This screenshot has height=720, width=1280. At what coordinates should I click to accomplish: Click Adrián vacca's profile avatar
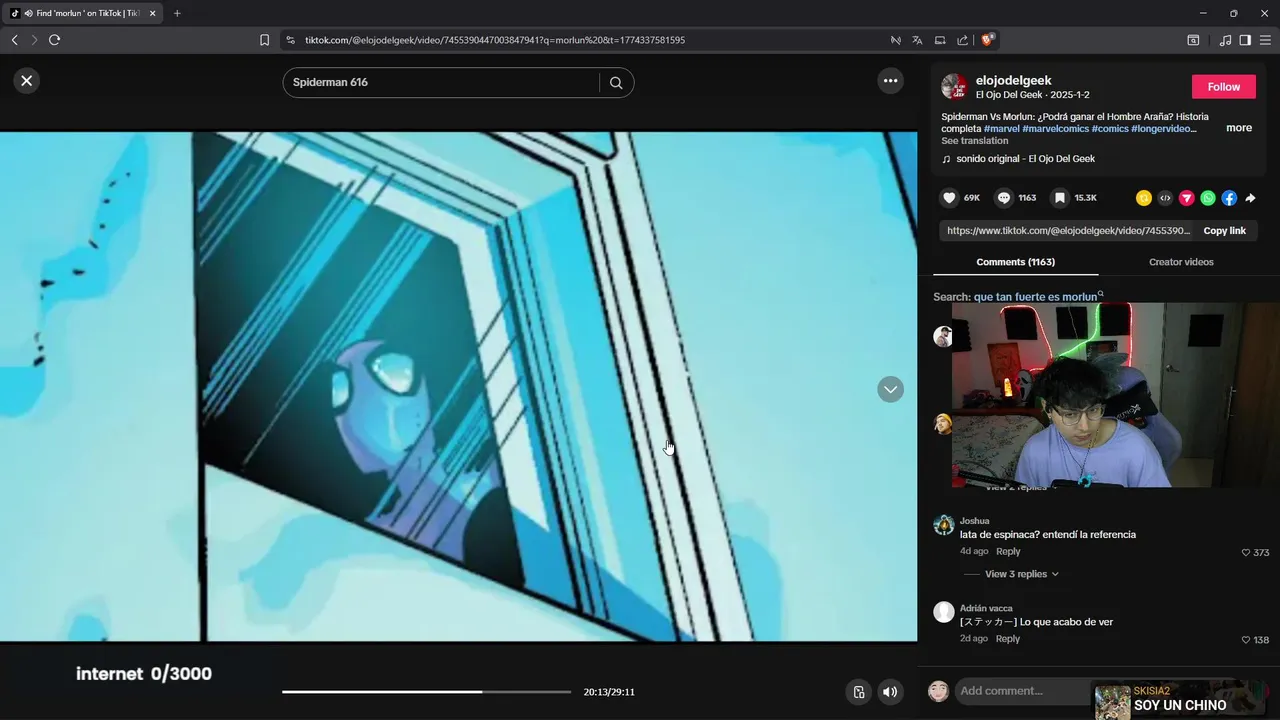tap(943, 612)
